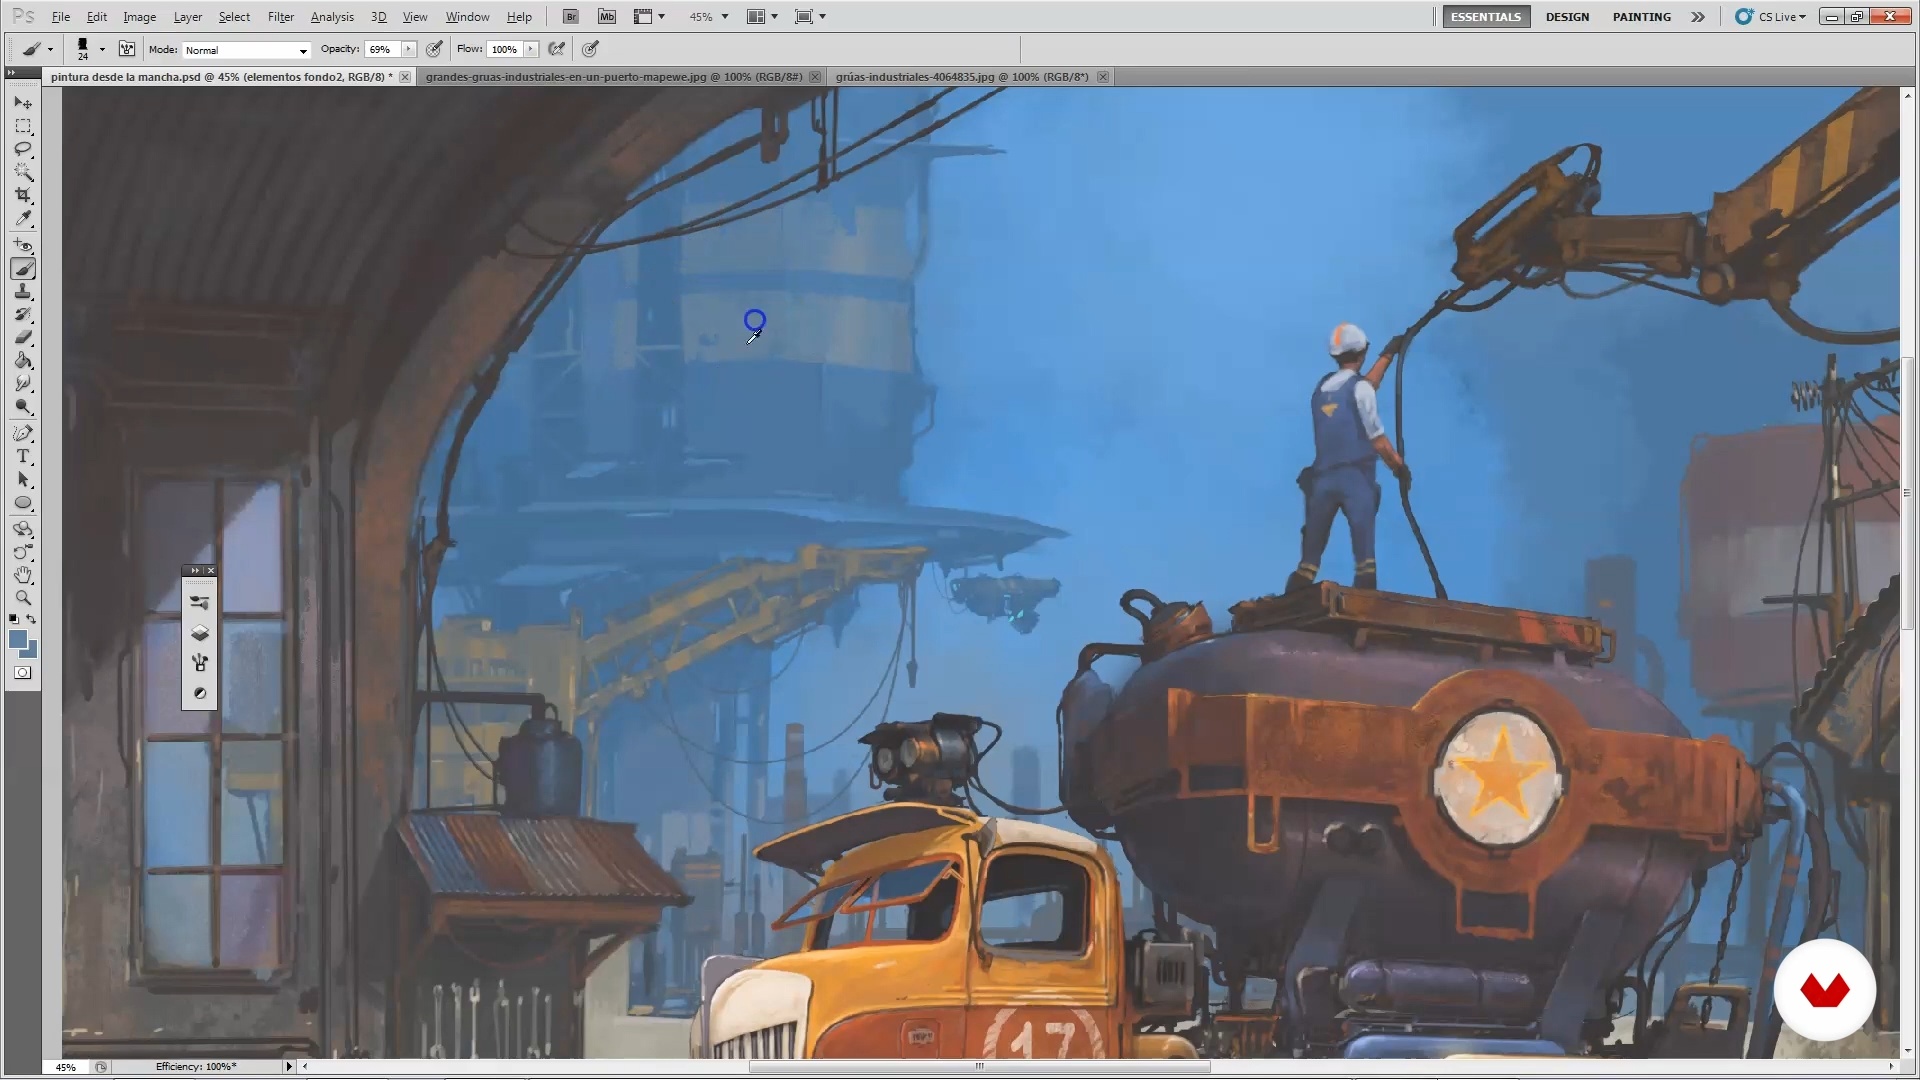
Task: Switch to the ESSENTIALS workspace
Action: click(x=1485, y=17)
